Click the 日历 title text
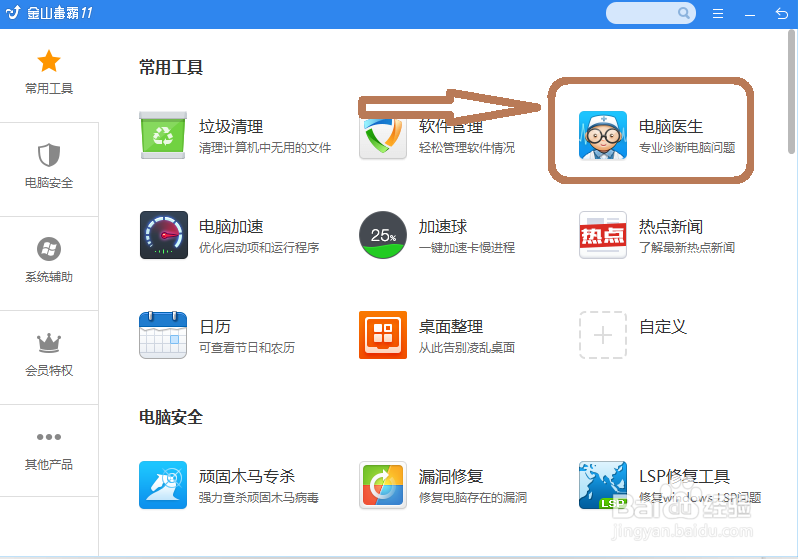This screenshot has height=559, width=798. pyautogui.click(x=215, y=326)
